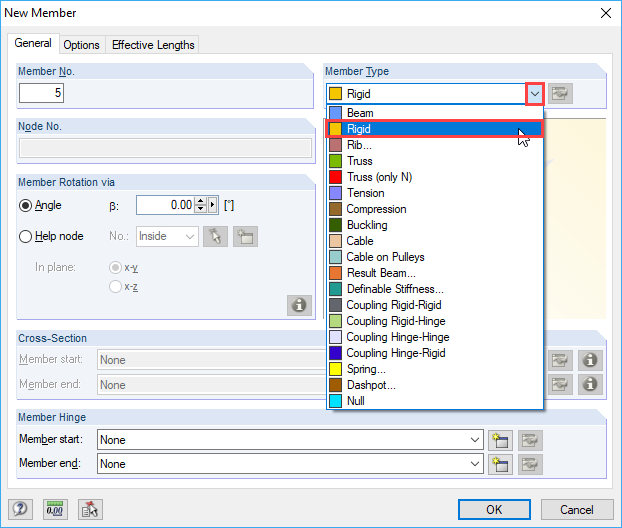Click the β angle value field
622x528 pixels.
165,205
